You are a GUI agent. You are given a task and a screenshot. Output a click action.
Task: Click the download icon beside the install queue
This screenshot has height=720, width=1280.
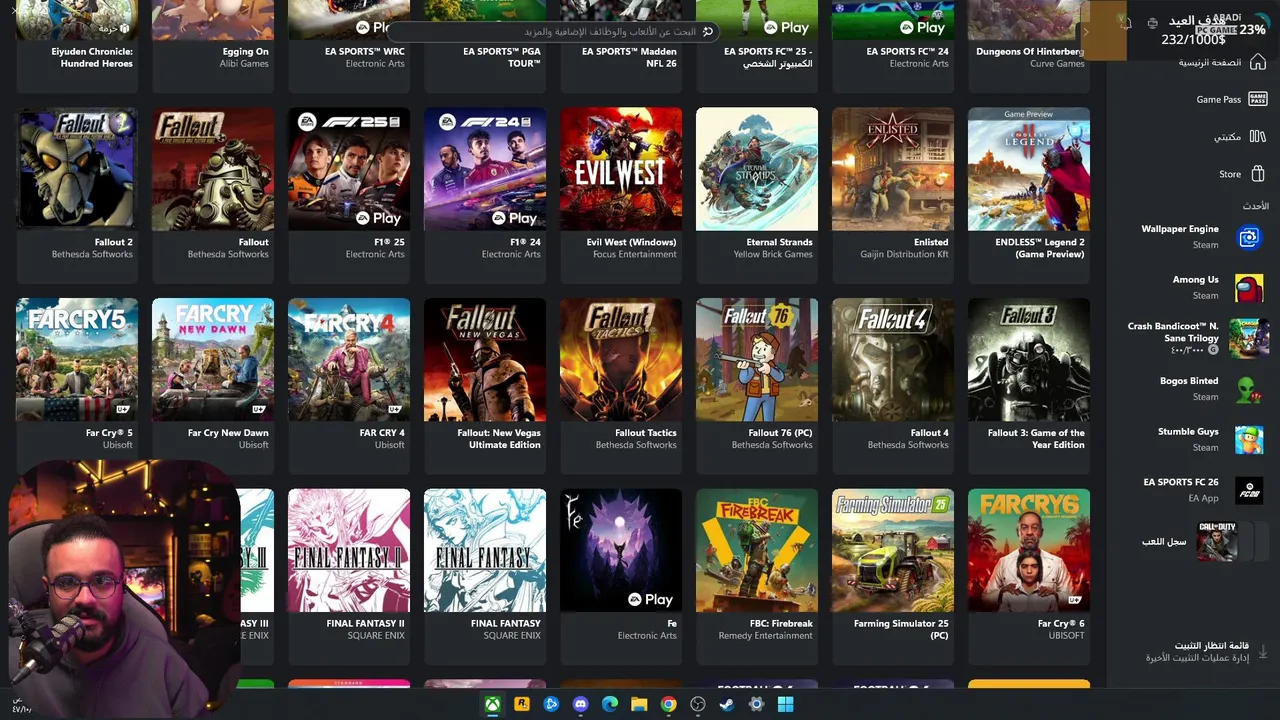point(1262,651)
